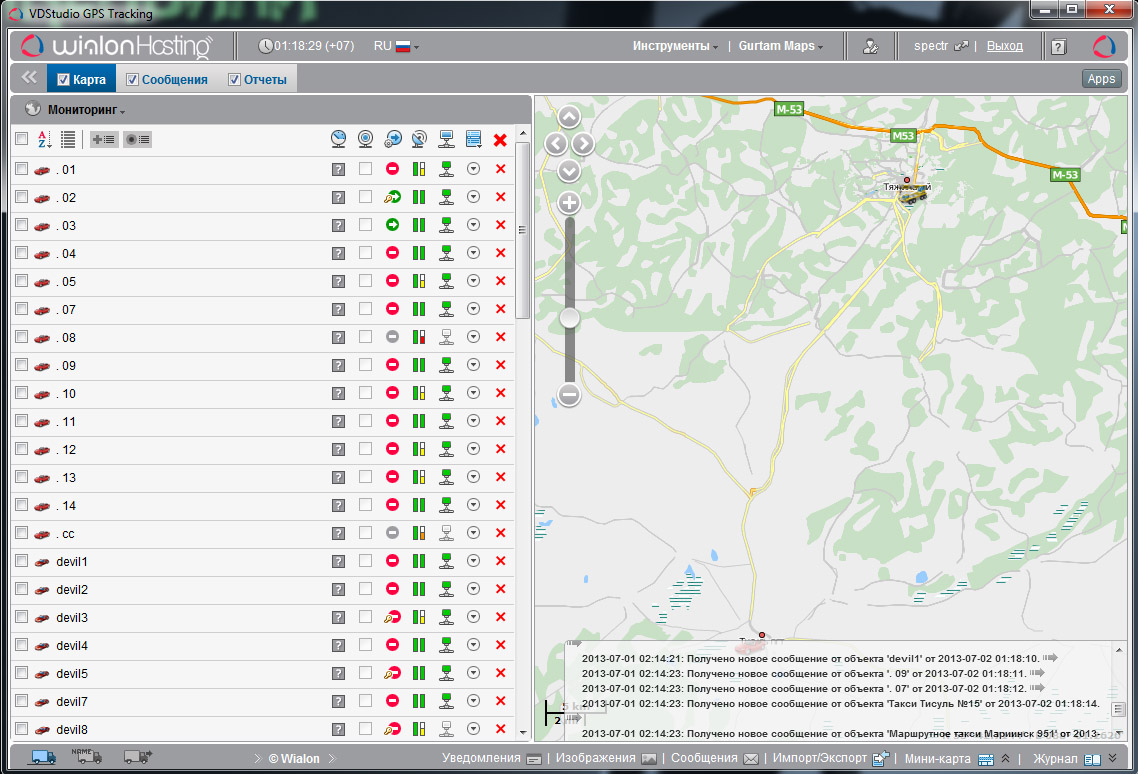Image resolution: width=1138 pixels, height=774 pixels.
Task: Toggle the tracking checkbox for unit .02
Action: [365, 197]
